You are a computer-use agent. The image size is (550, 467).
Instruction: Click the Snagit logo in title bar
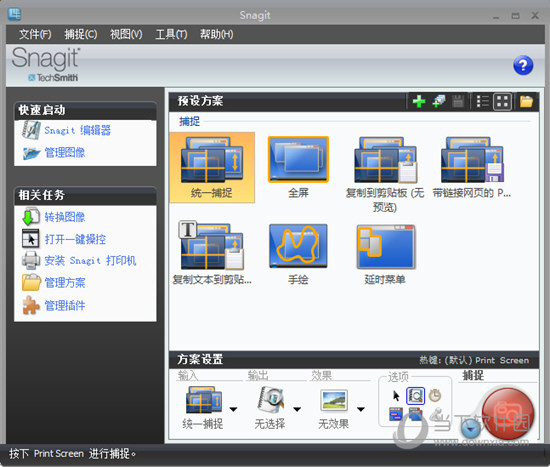pos(14,14)
